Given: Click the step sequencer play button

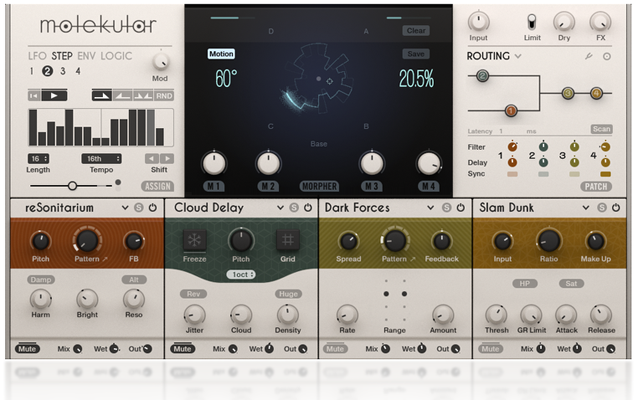Looking at the screenshot, I should tap(54, 96).
